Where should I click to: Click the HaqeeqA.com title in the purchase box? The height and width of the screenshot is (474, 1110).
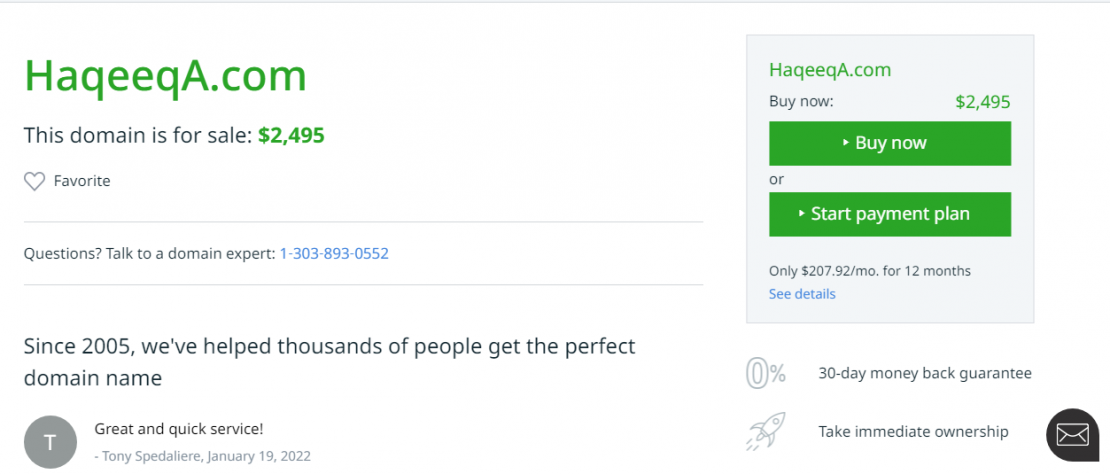tap(830, 70)
